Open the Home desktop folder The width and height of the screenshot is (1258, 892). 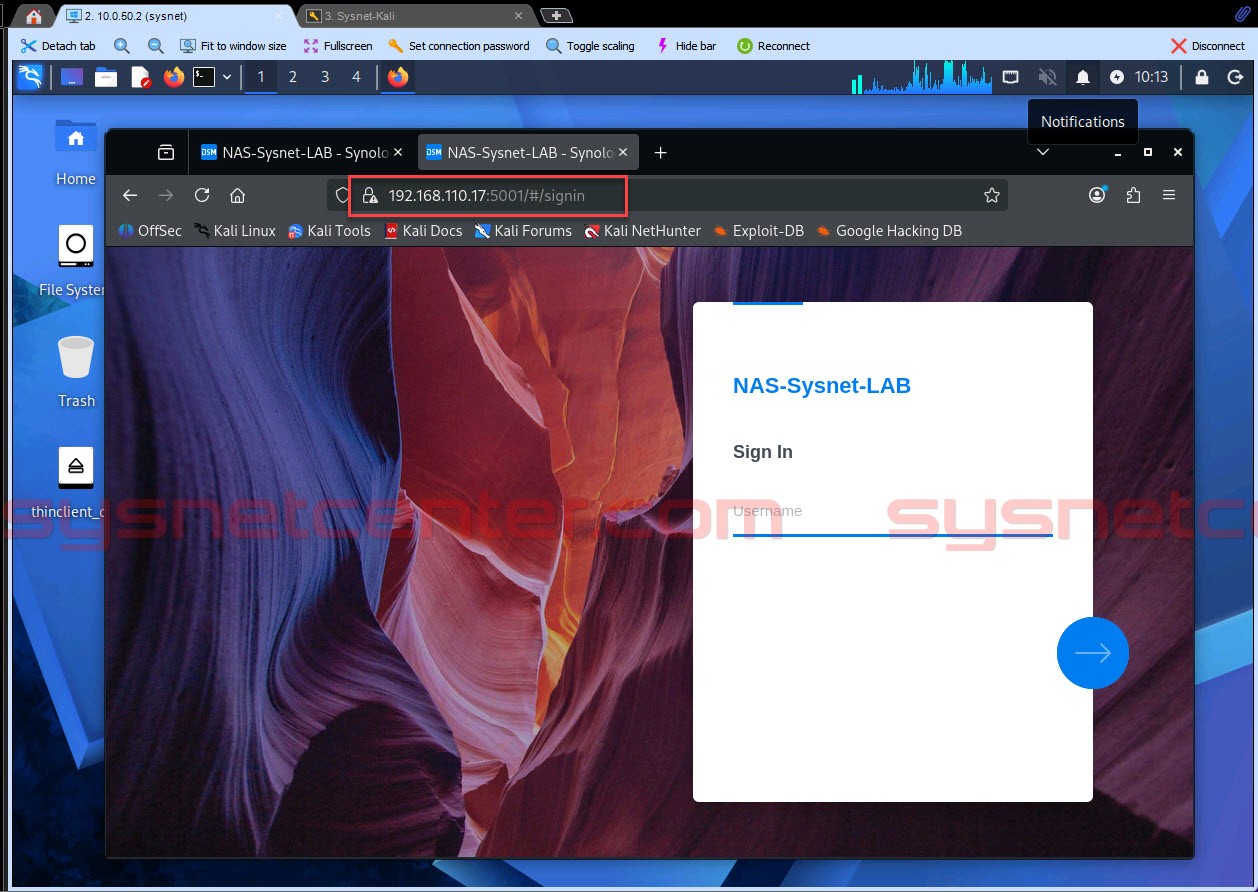[x=76, y=153]
